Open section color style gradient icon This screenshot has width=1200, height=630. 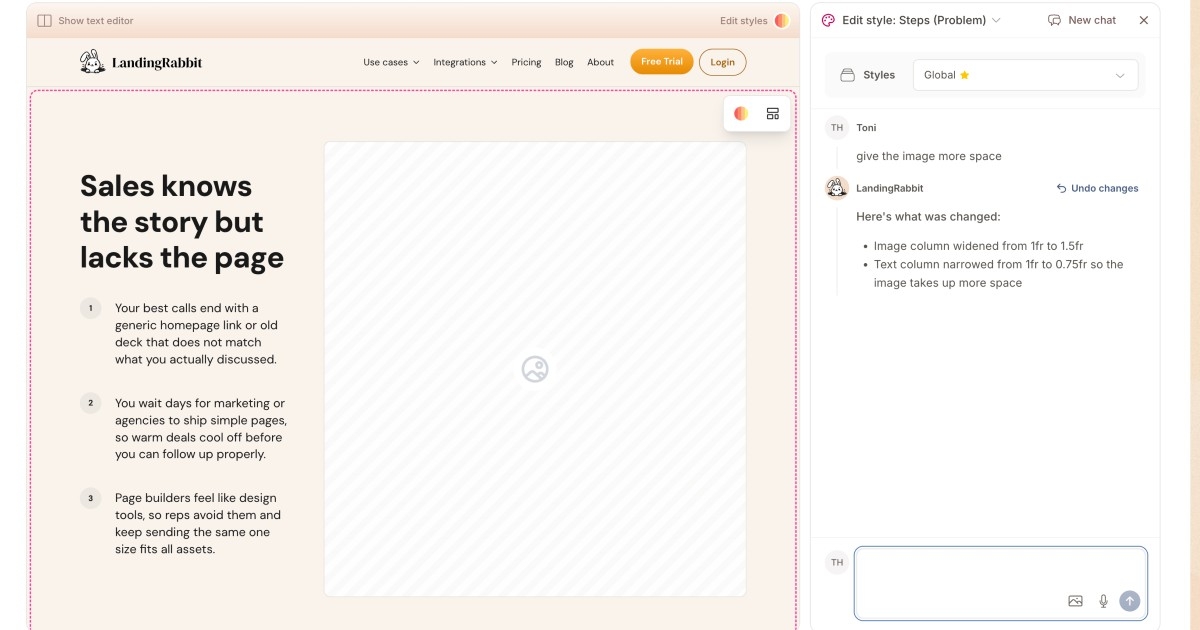pos(741,114)
